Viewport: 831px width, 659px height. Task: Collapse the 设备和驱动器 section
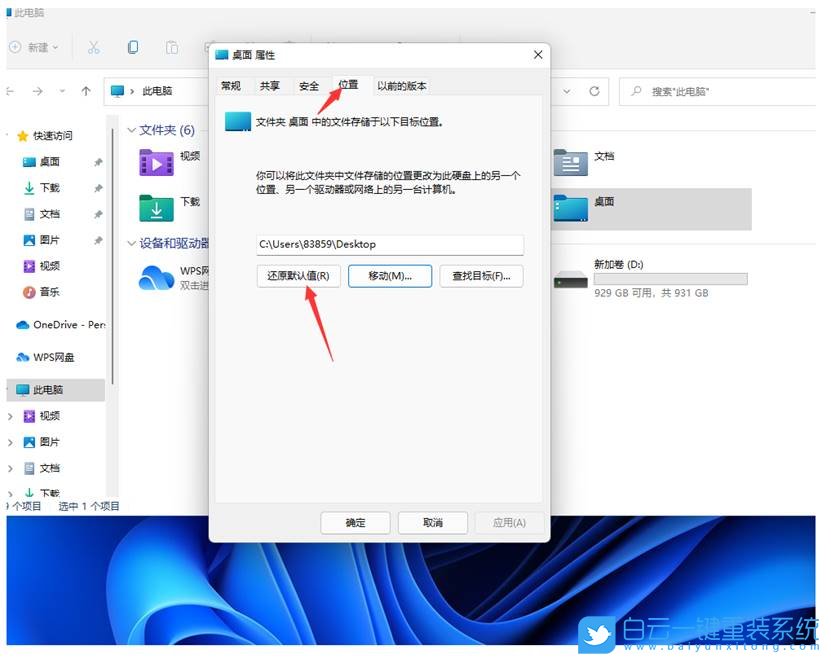131,243
